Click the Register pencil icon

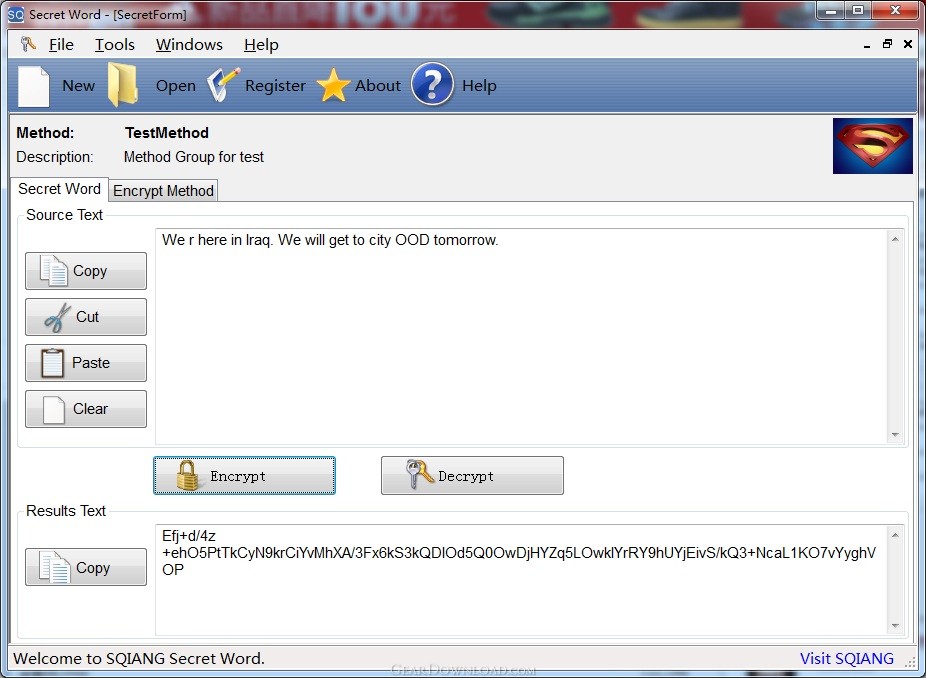(223, 85)
